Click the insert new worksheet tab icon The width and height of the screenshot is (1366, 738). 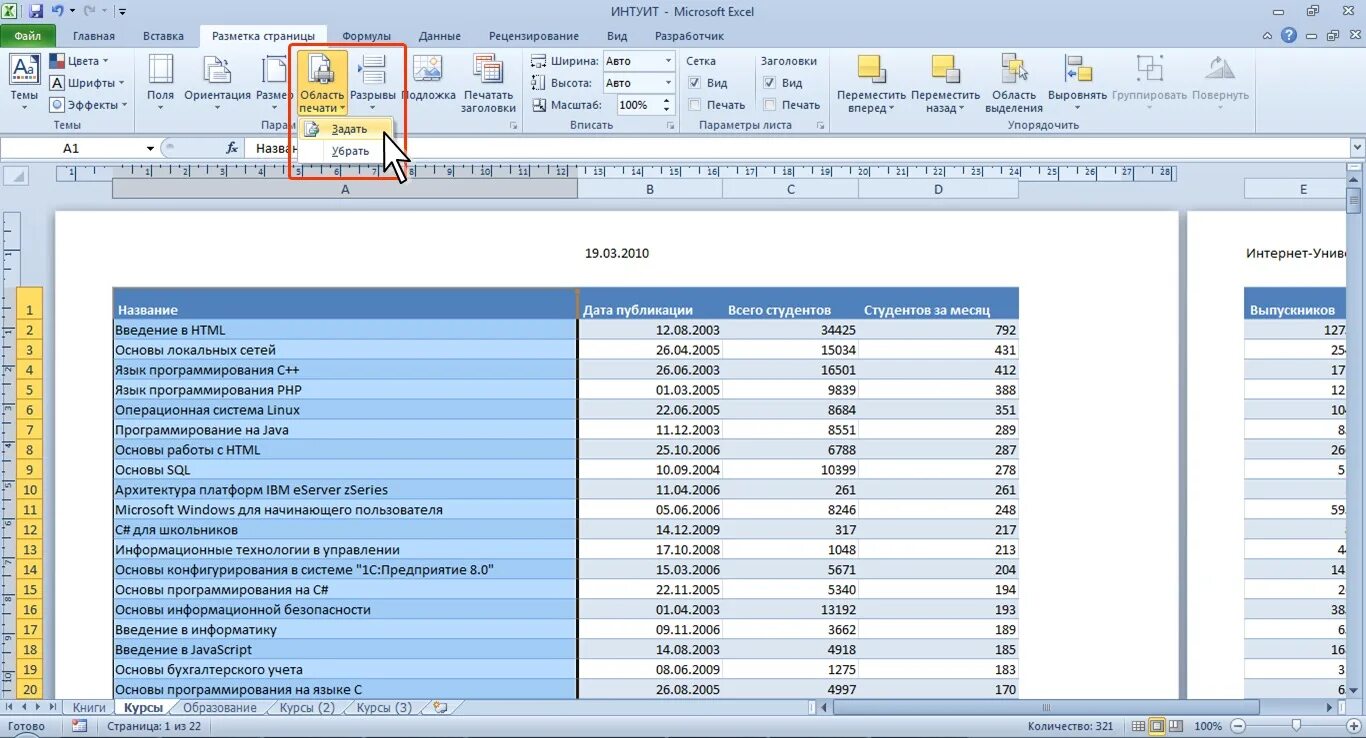pyautogui.click(x=438, y=707)
